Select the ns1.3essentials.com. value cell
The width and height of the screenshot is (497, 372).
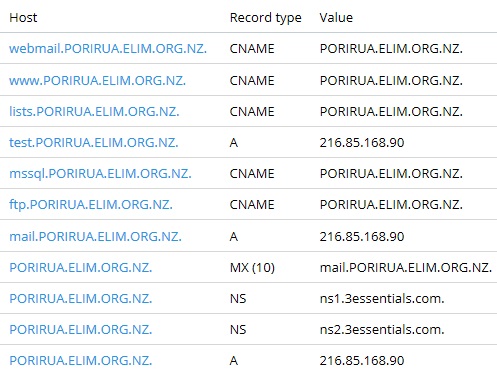(x=382, y=299)
